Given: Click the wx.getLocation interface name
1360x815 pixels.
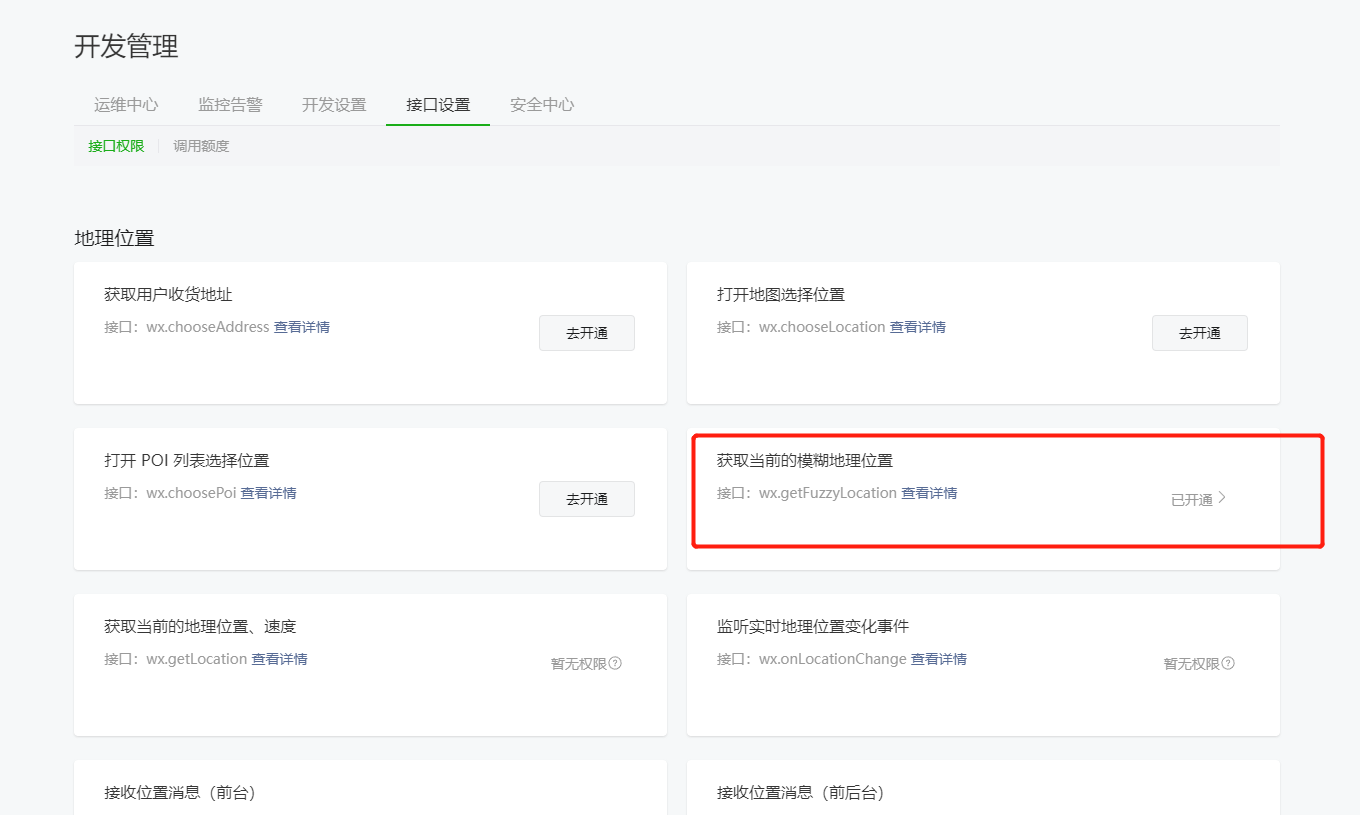Looking at the screenshot, I should pyautogui.click(x=197, y=659).
